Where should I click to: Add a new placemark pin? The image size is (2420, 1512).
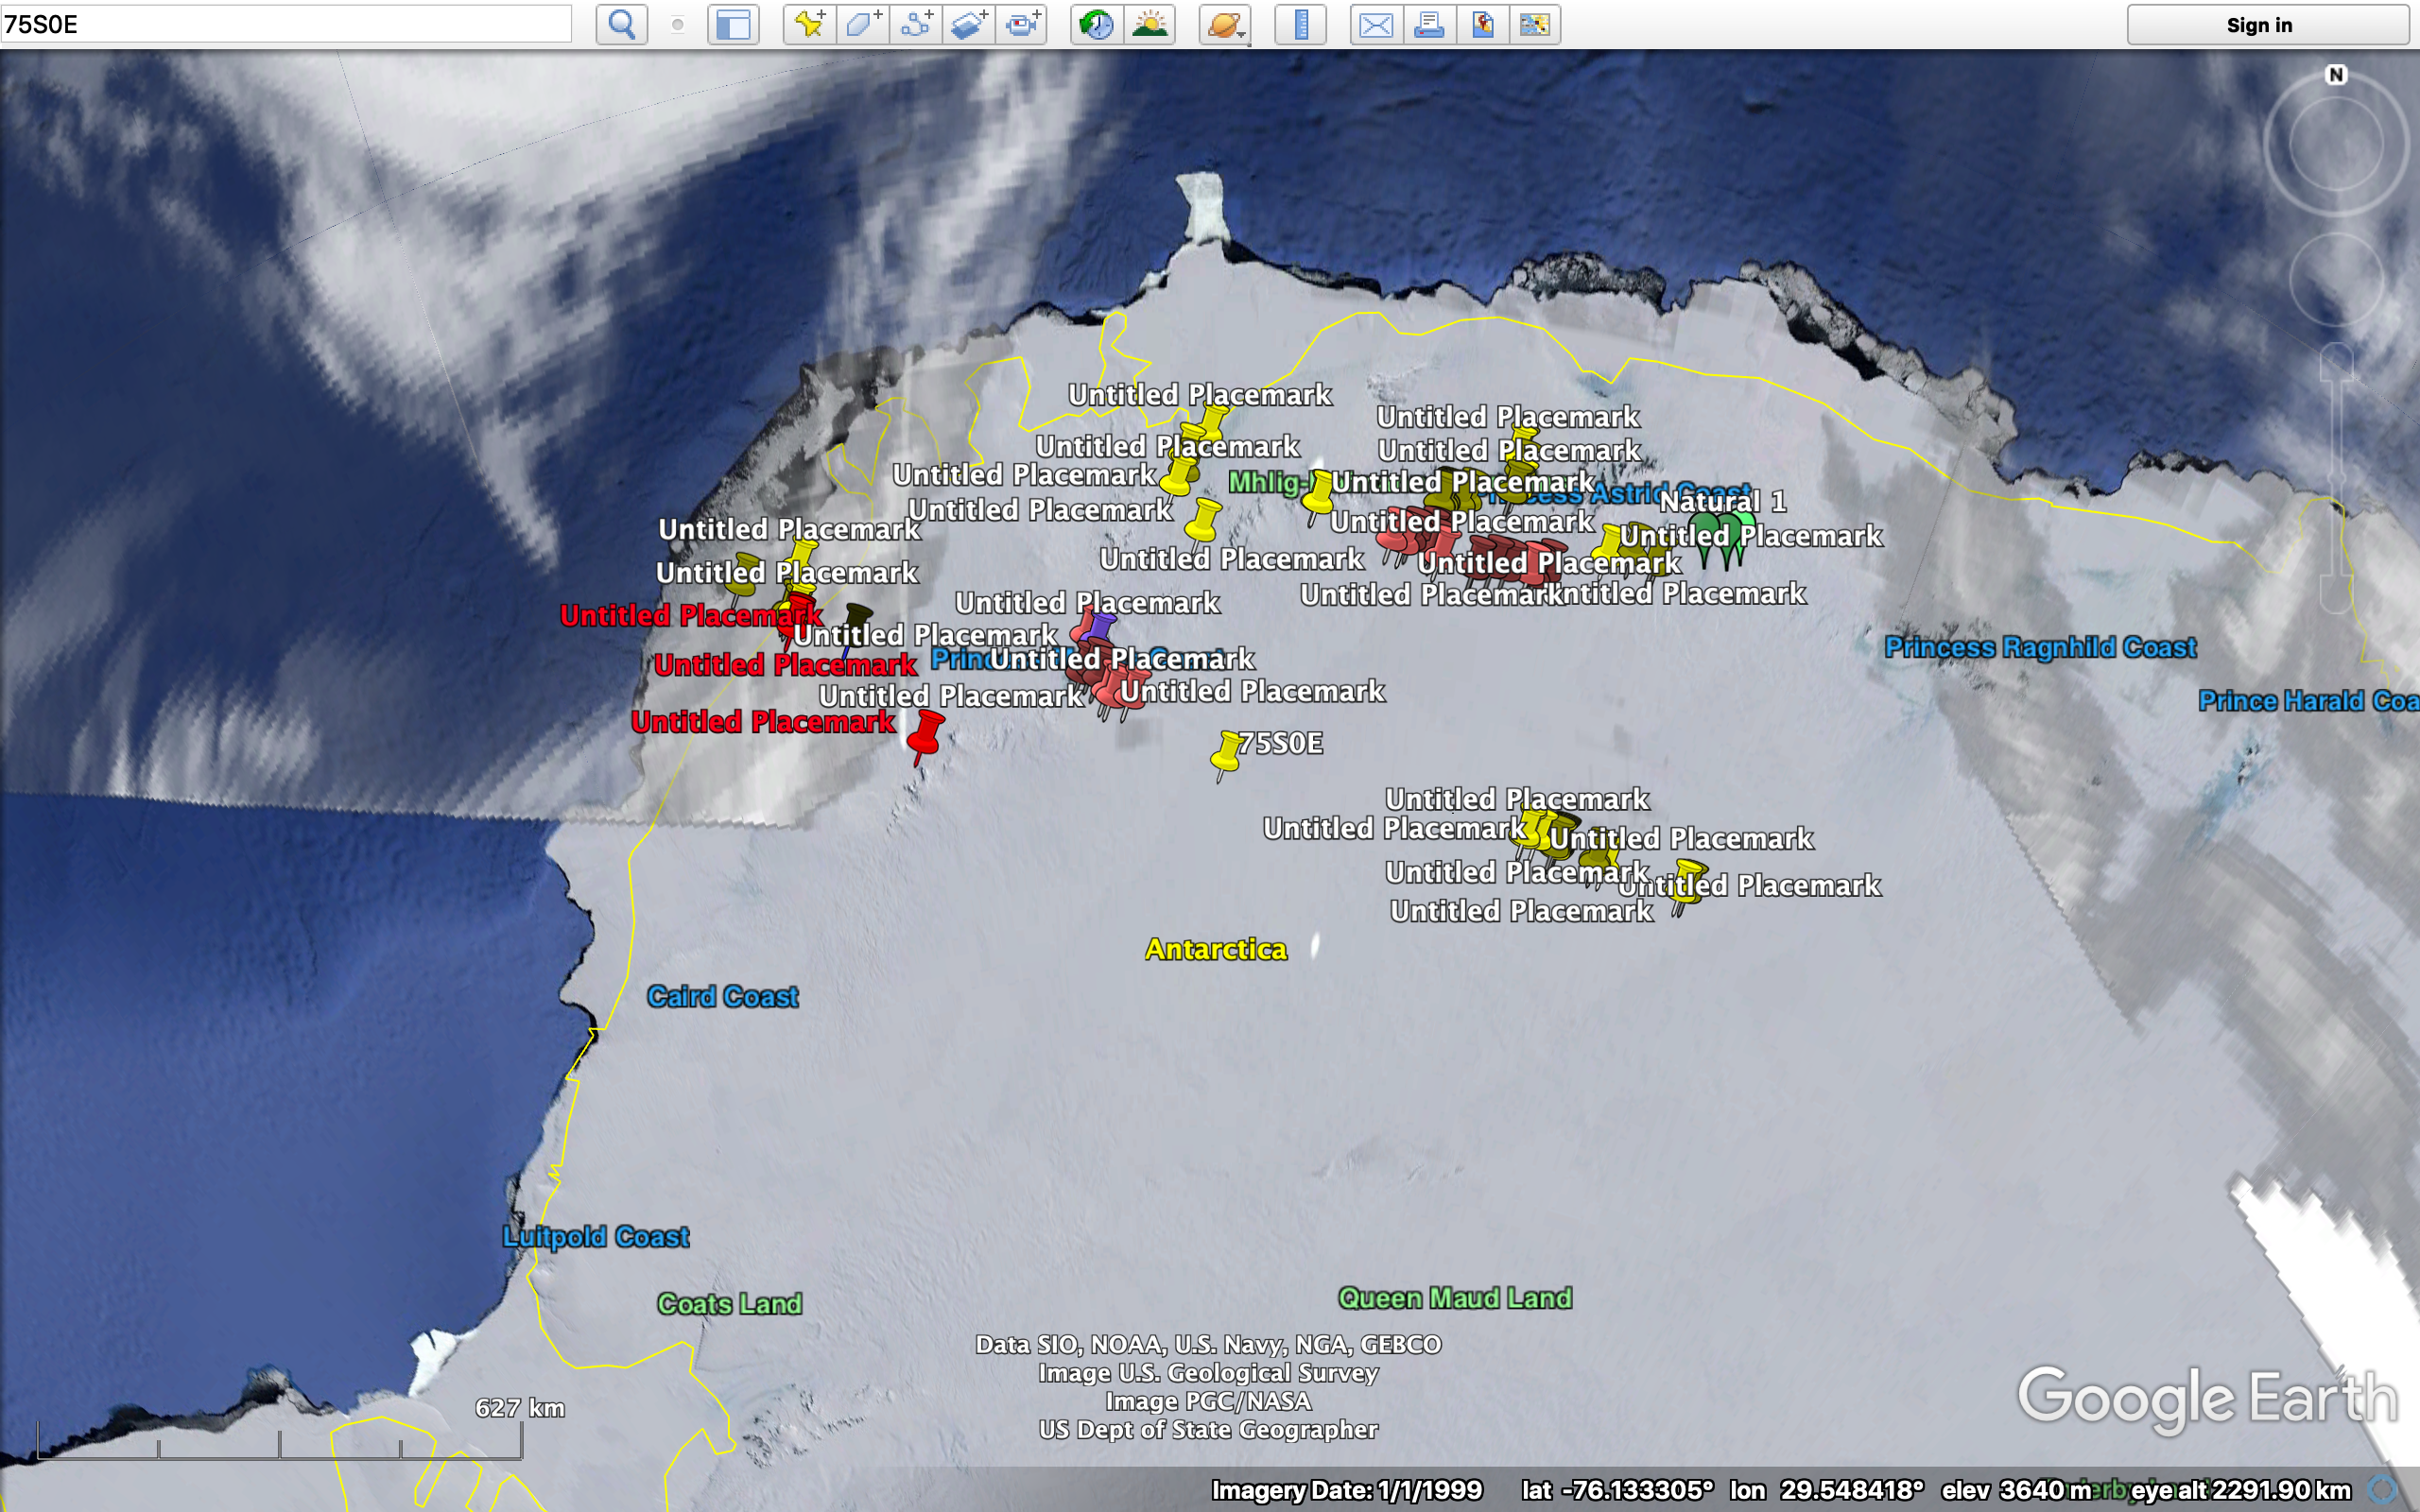point(809,24)
